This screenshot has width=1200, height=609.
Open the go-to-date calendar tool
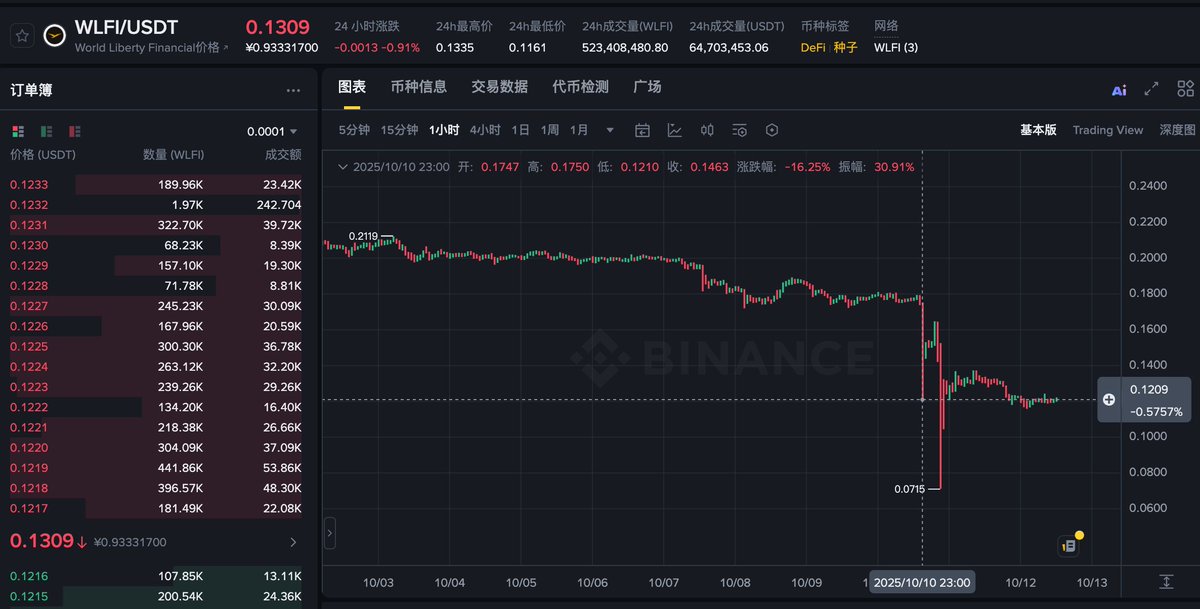643,130
